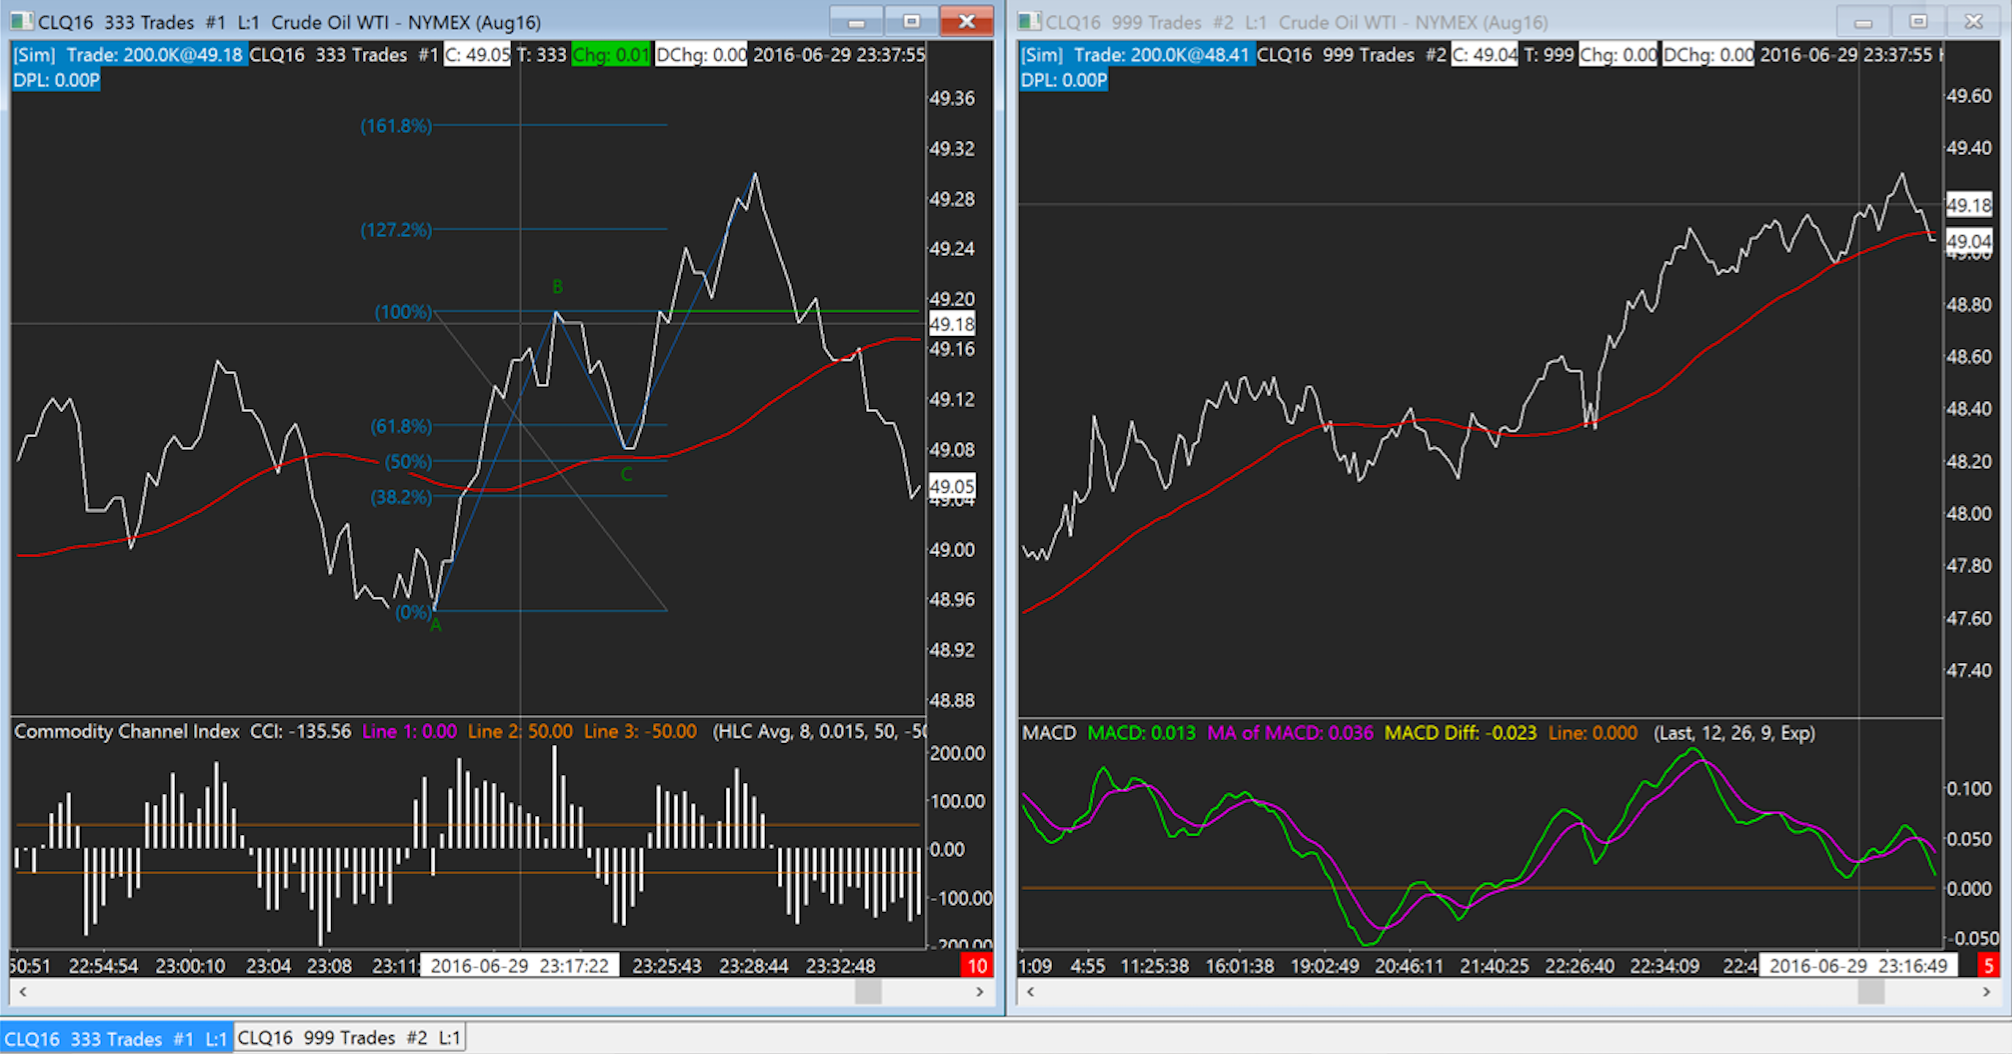Click the Trade: 200.0K@49.18 position label
This screenshot has width=2012, height=1054.
click(154, 55)
